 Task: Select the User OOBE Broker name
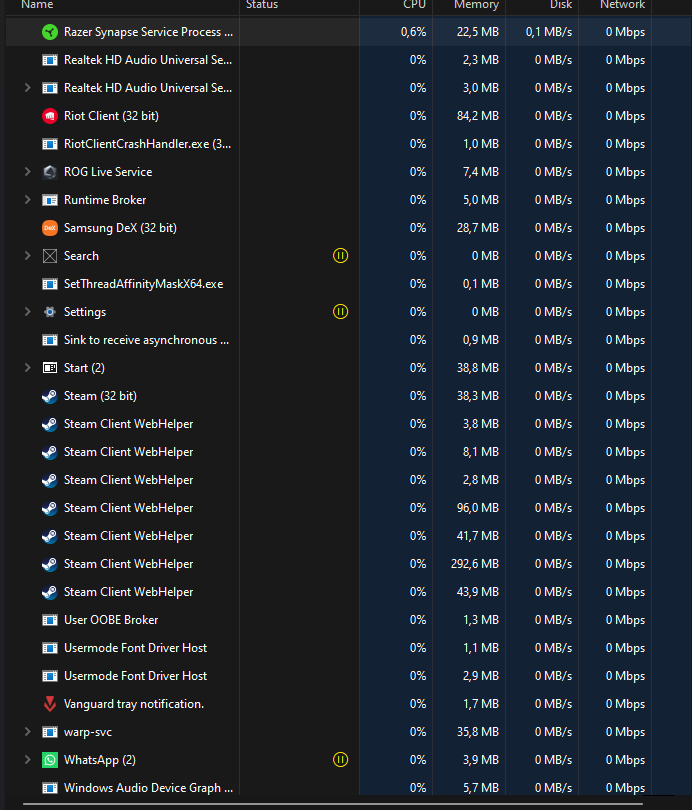point(111,620)
